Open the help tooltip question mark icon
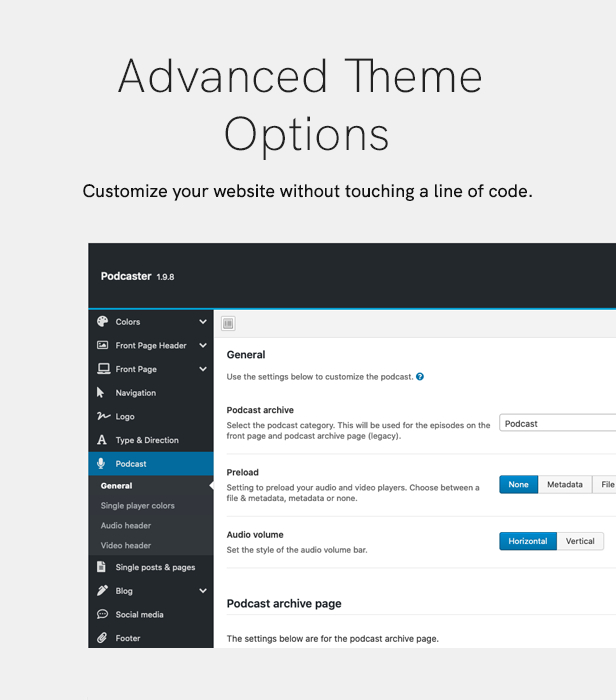This screenshot has height=700, width=616. click(420, 376)
